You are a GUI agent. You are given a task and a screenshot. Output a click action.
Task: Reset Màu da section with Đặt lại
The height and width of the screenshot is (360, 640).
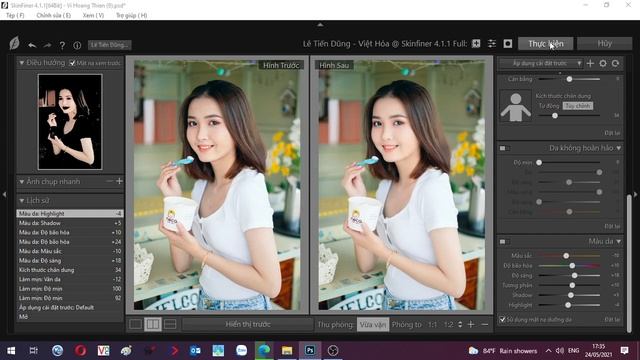point(612,319)
